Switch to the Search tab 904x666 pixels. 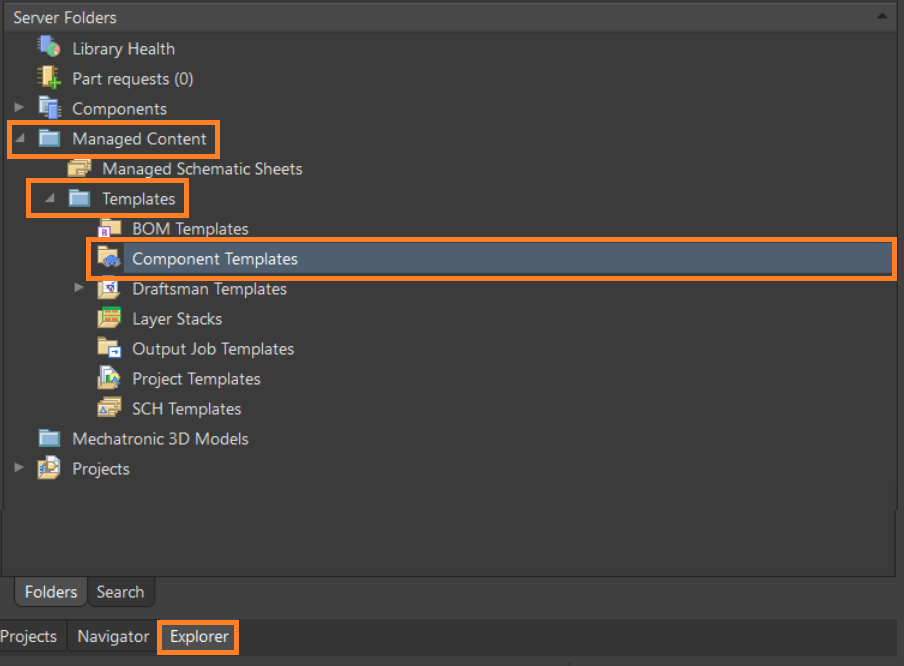point(120,592)
